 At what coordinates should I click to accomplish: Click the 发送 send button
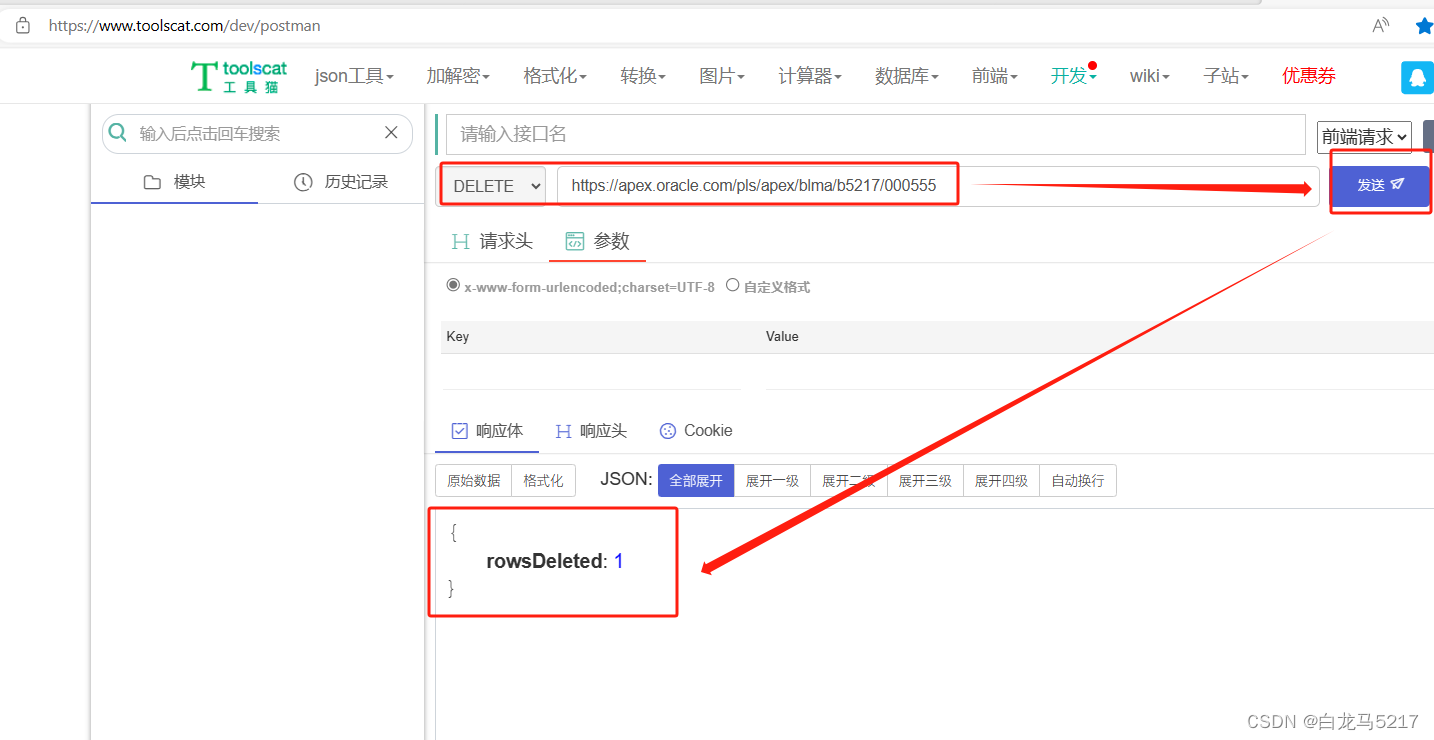point(1380,185)
